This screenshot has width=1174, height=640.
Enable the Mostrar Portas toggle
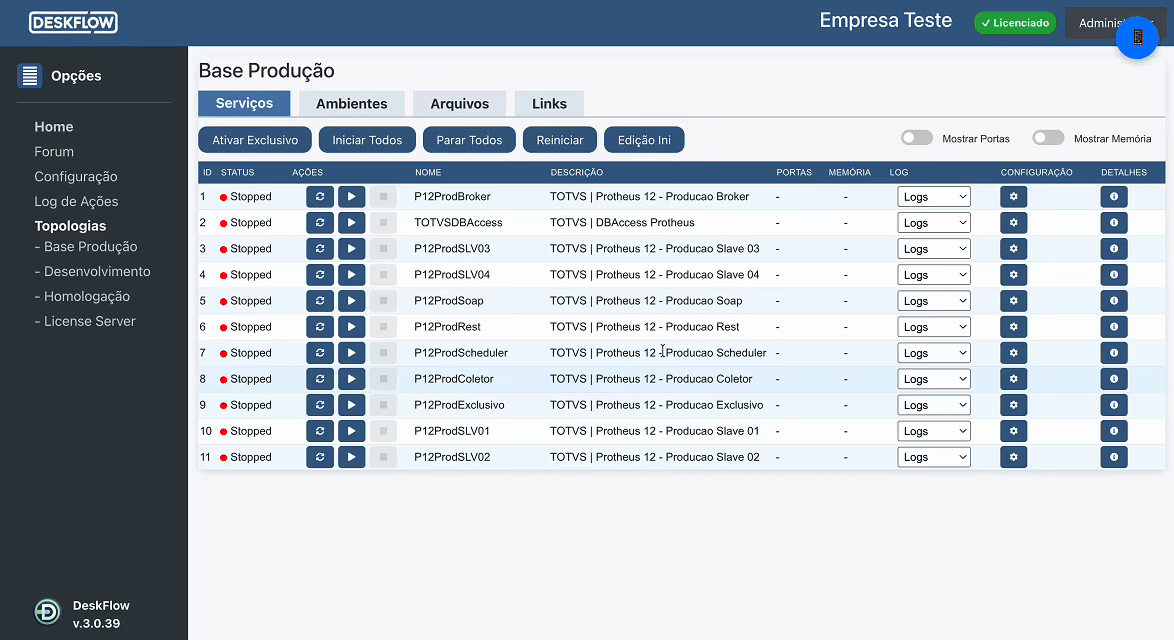[x=916, y=139]
